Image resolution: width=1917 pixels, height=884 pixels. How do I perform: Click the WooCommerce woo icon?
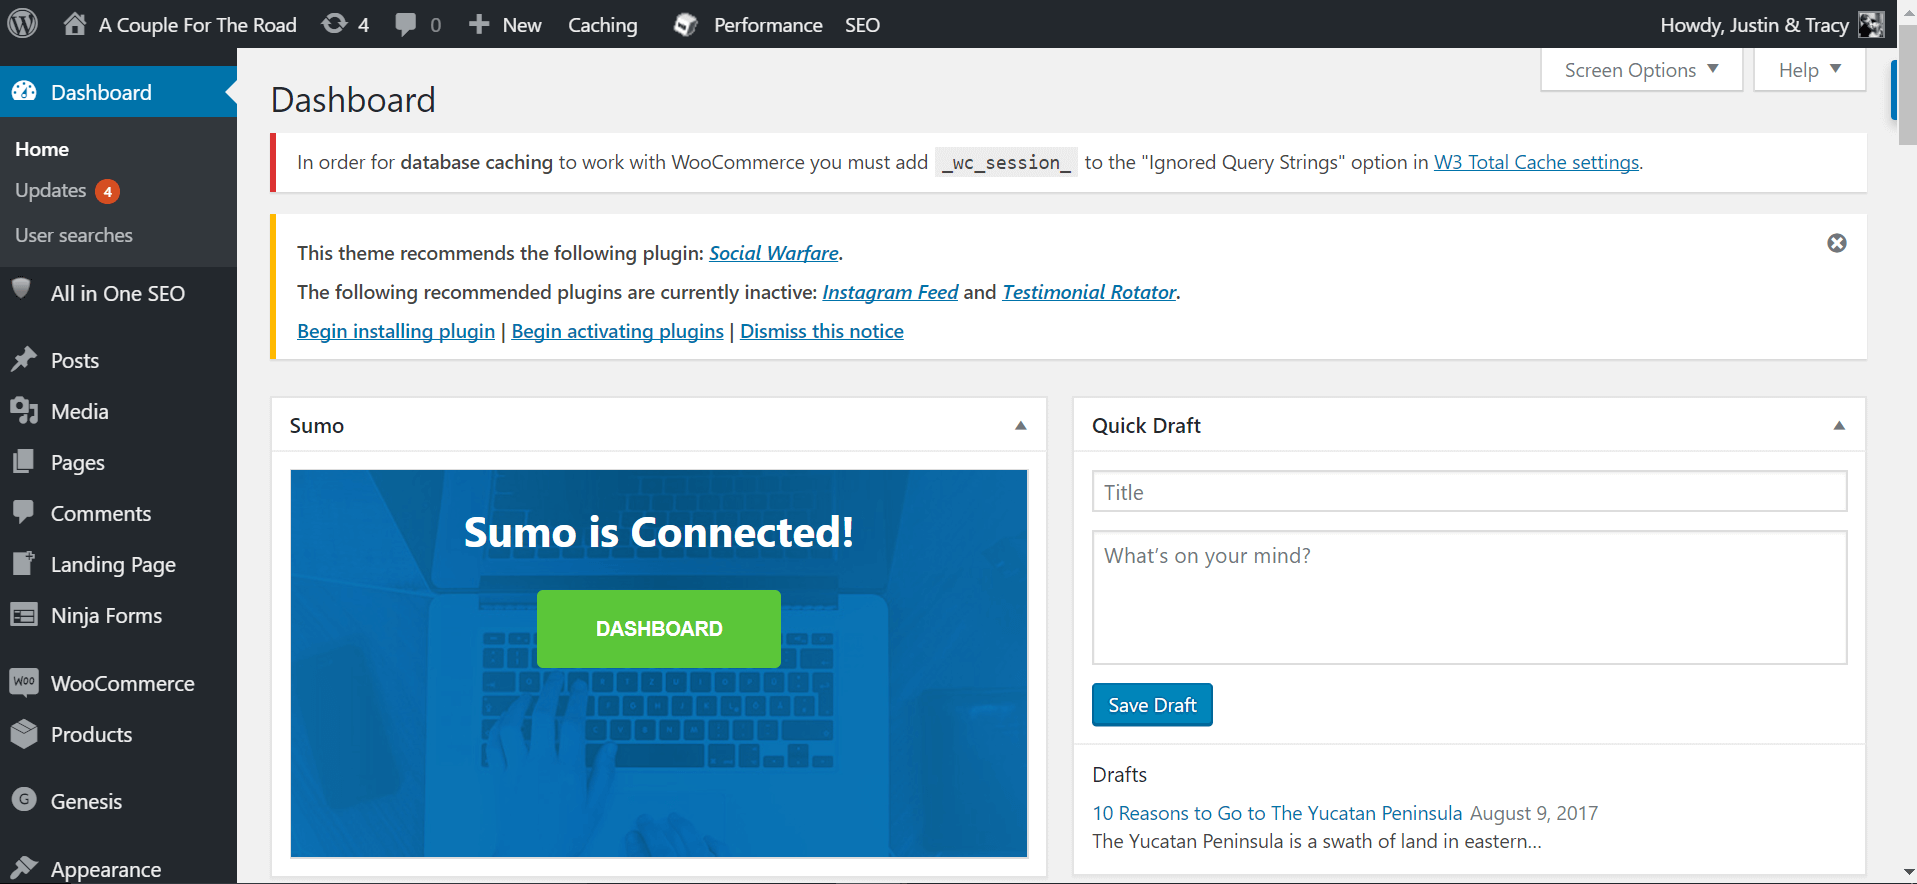[x=24, y=682]
